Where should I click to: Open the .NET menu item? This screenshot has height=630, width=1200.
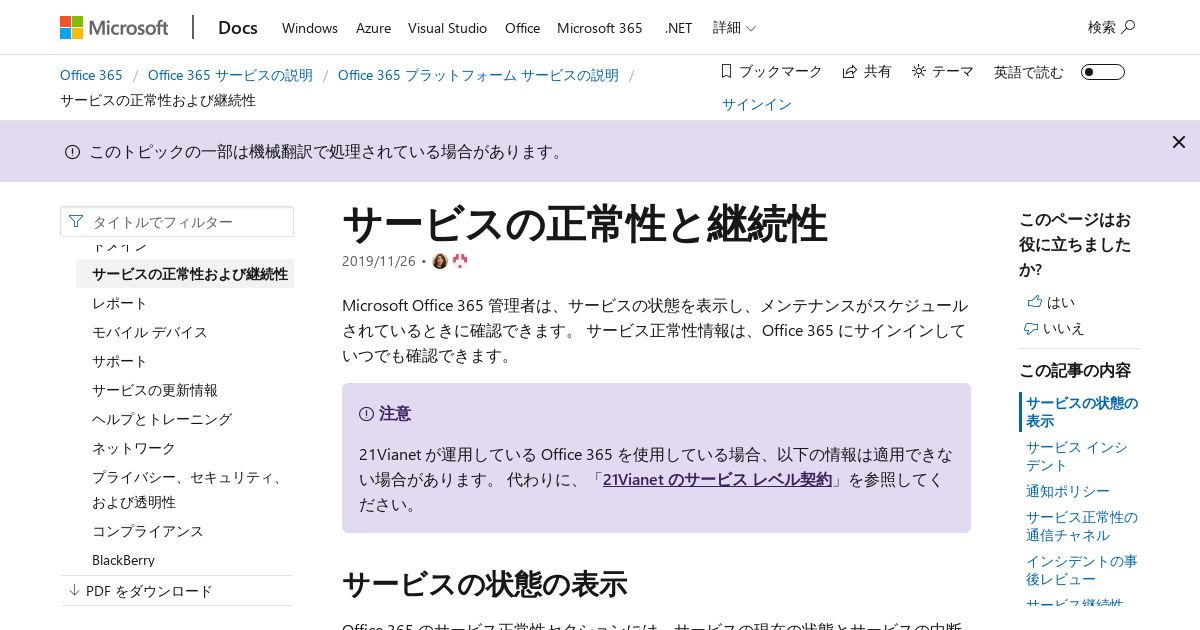[x=678, y=28]
